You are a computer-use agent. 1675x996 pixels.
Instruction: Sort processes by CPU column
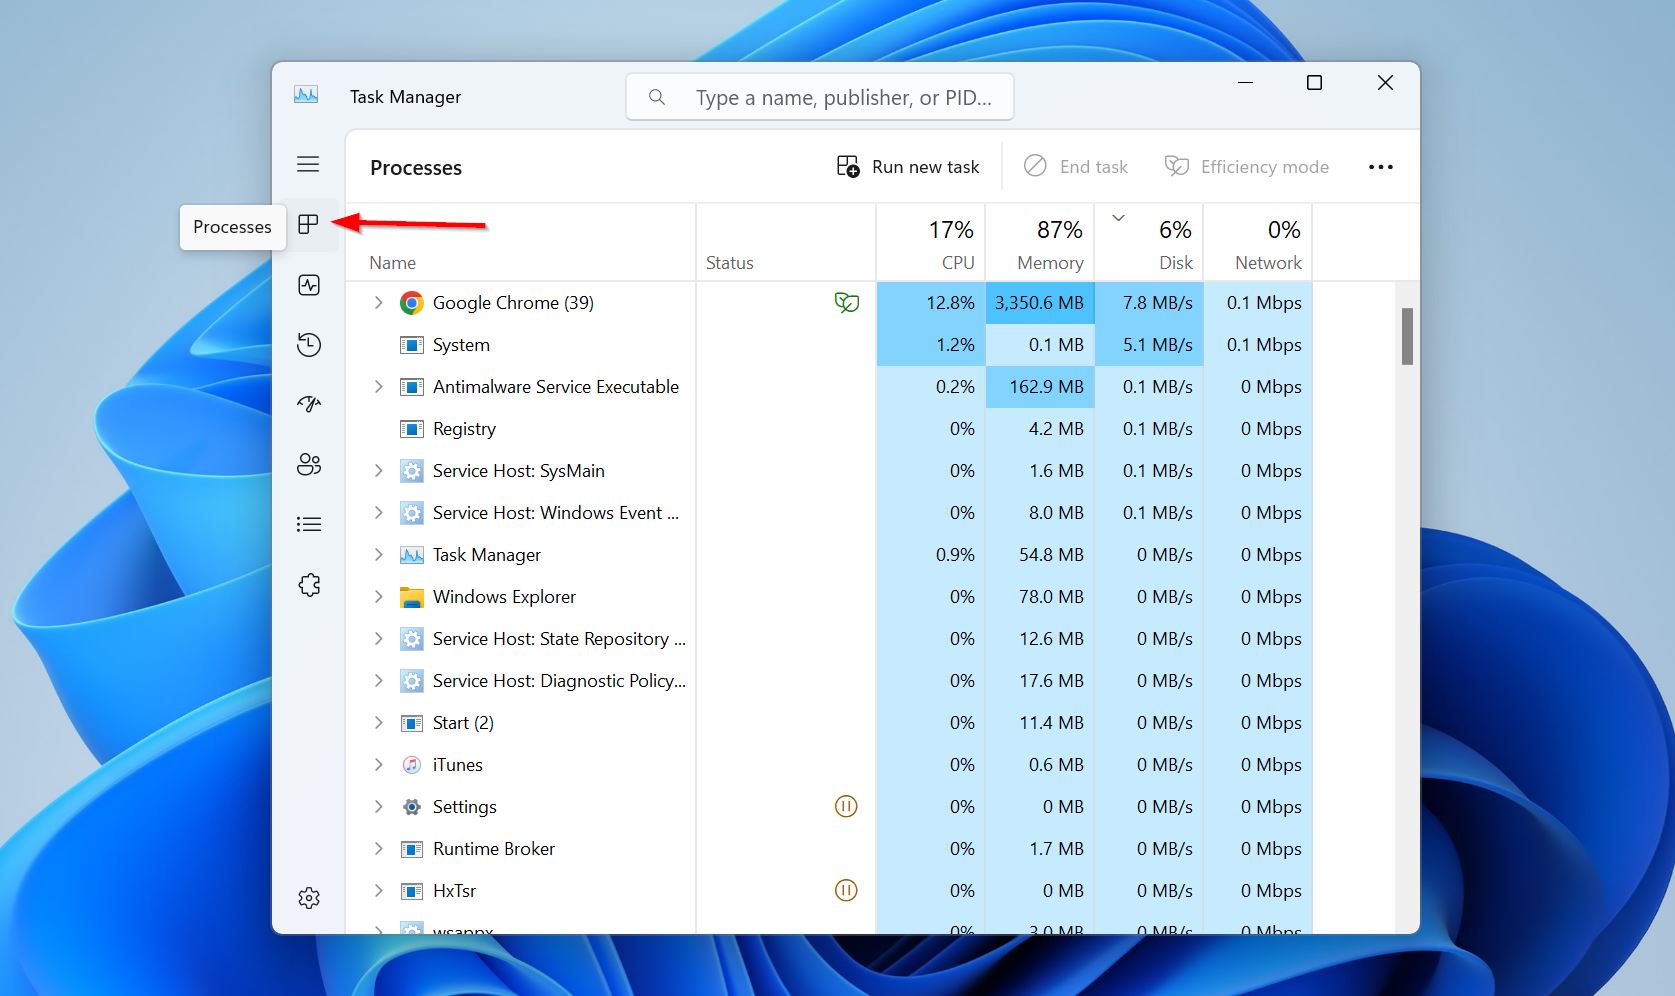(x=931, y=243)
